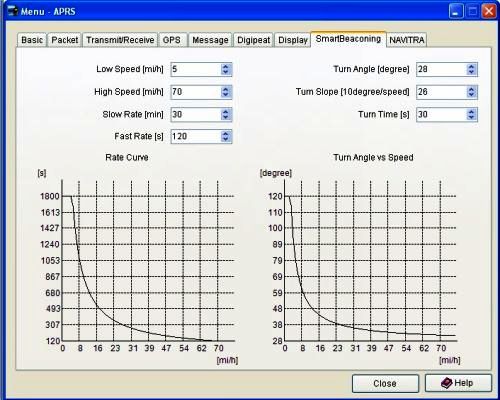Click the Rate Curve chart title
Screen dimensions: 500x400
[x=127, y=157]
